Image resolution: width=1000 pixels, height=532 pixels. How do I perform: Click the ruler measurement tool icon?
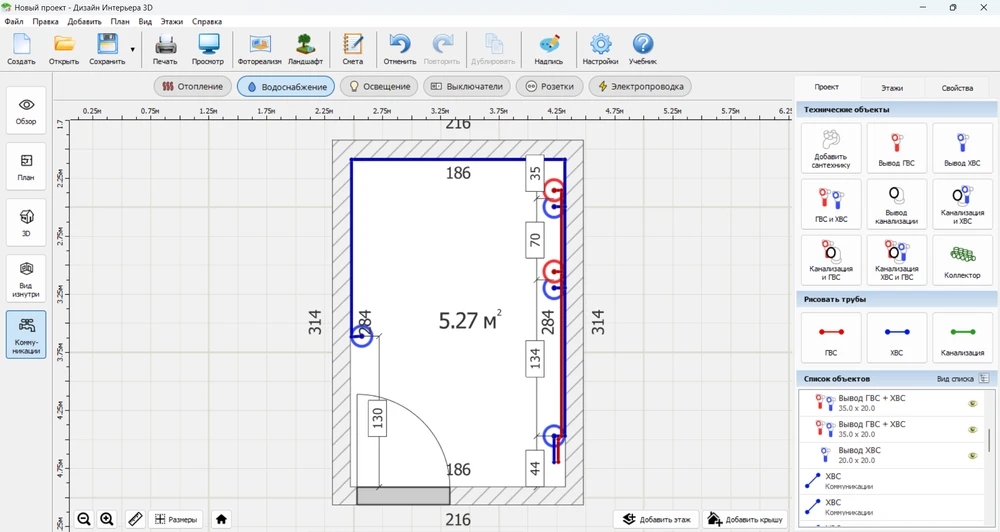135,519
